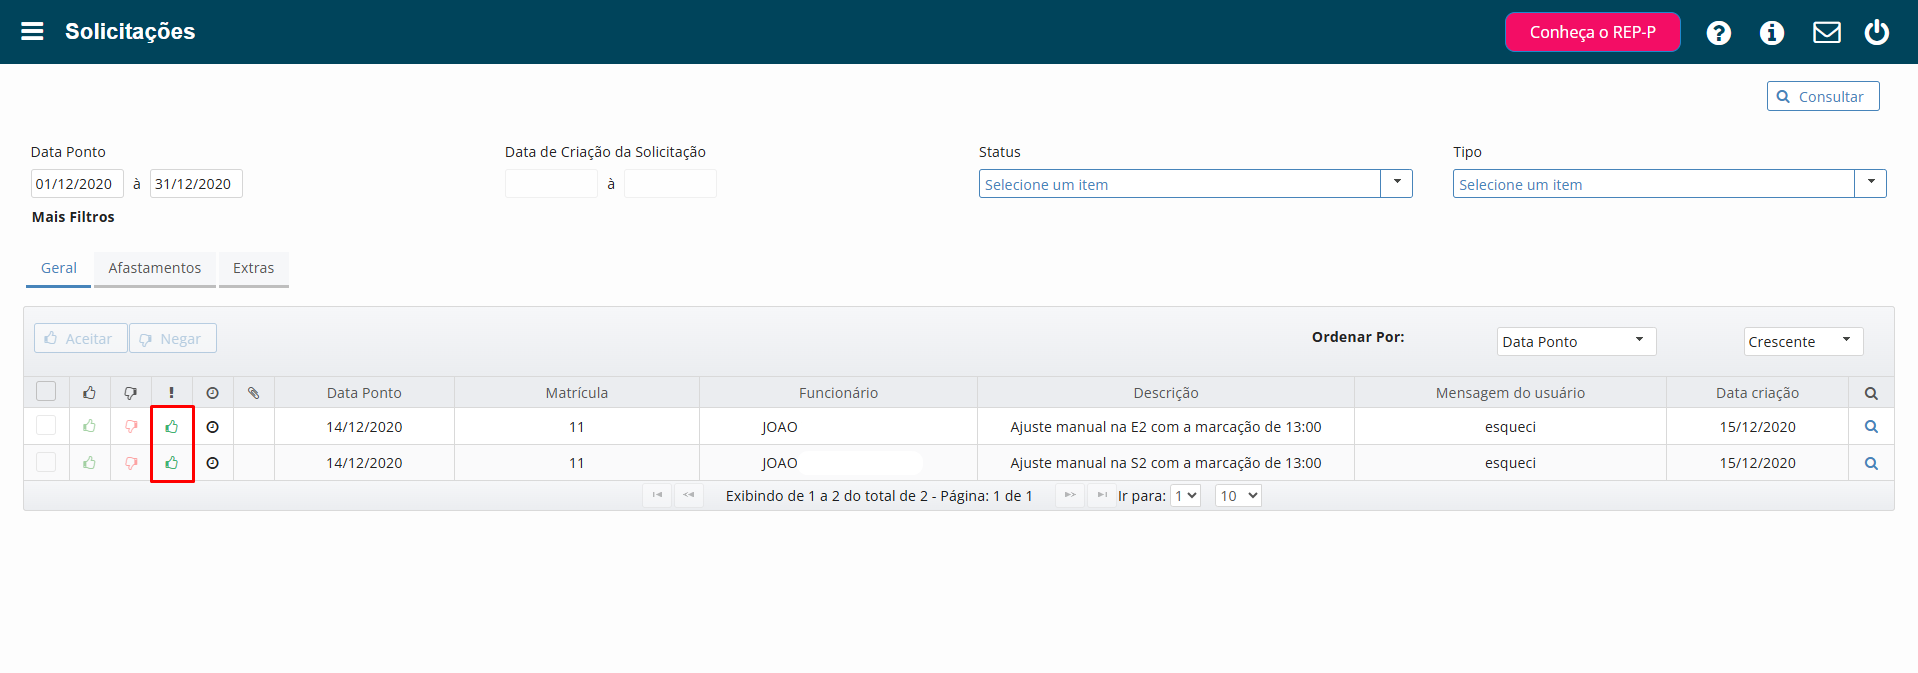Screen dimensions: 1918x673
Task: Click the Data criação column header
Action: pos(1757,393)
